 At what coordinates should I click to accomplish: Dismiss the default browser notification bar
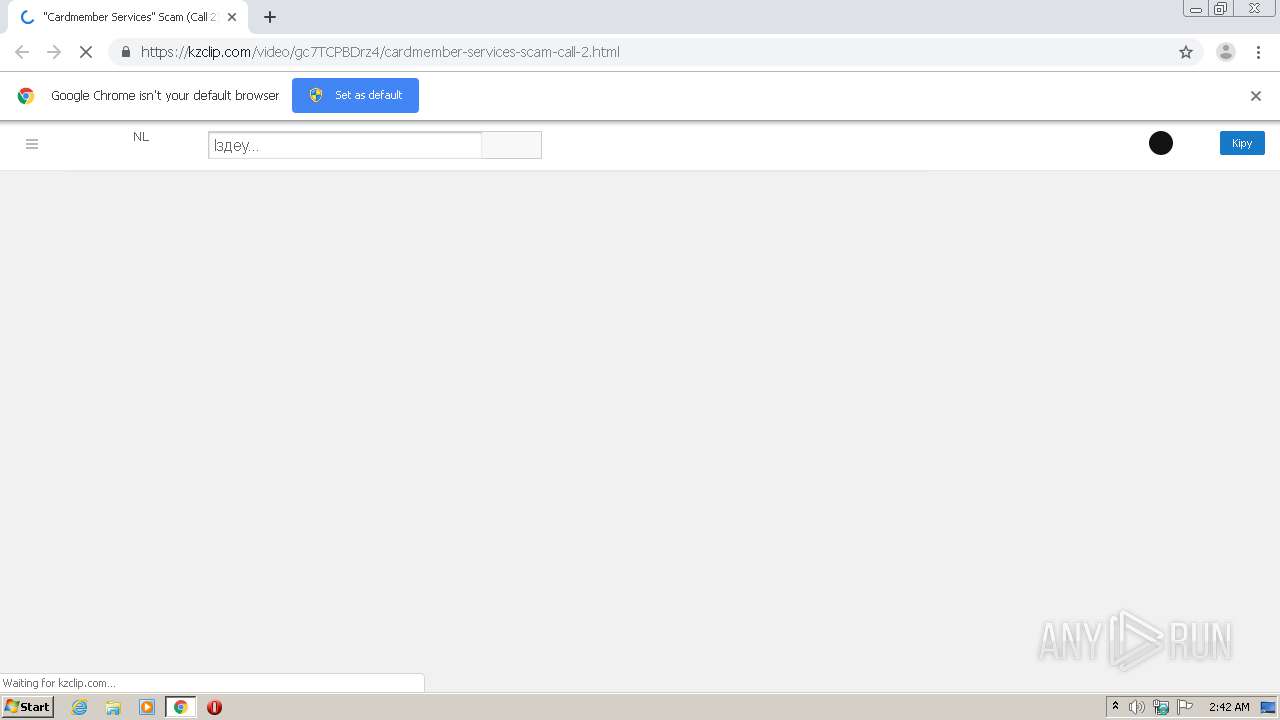pyautogui.click(x=1256, y=96)
